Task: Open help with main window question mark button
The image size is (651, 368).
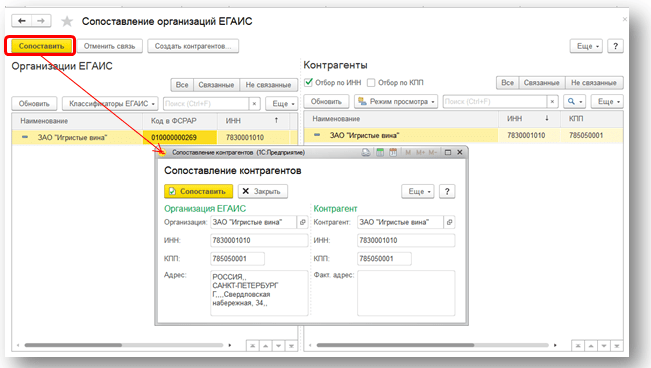Action: (x=615, y=46)
